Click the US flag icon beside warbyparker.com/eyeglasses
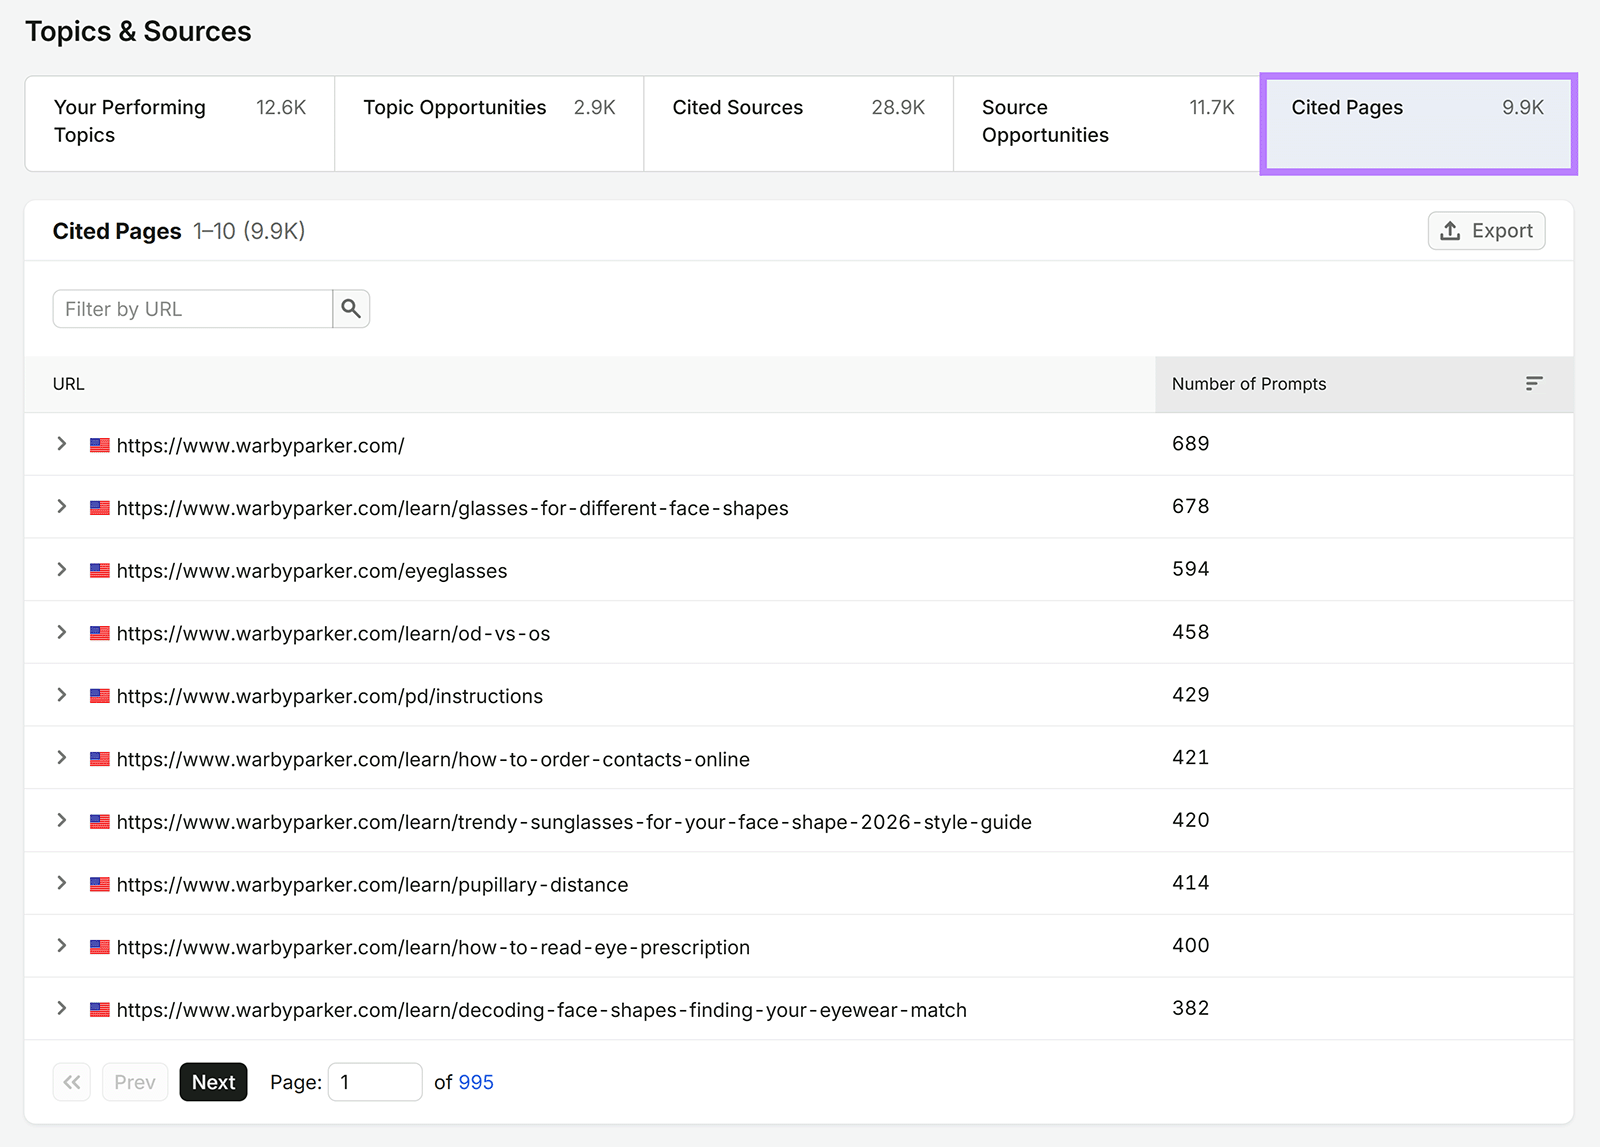Screen dimensions: 1600x1147 [x=100, y=571]
